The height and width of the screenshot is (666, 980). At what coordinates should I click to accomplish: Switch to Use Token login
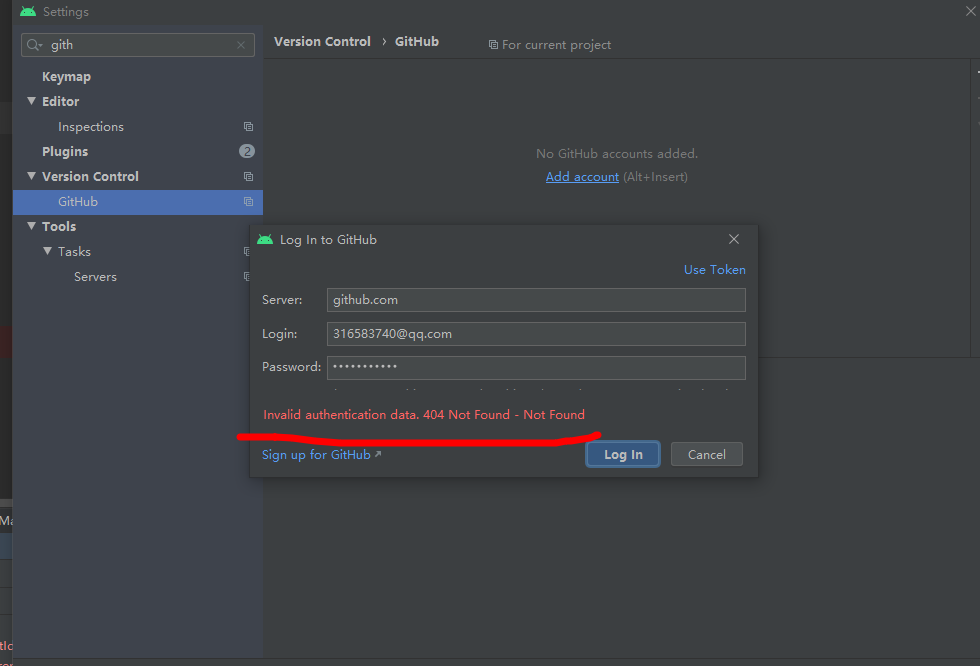tap(714, 270)
